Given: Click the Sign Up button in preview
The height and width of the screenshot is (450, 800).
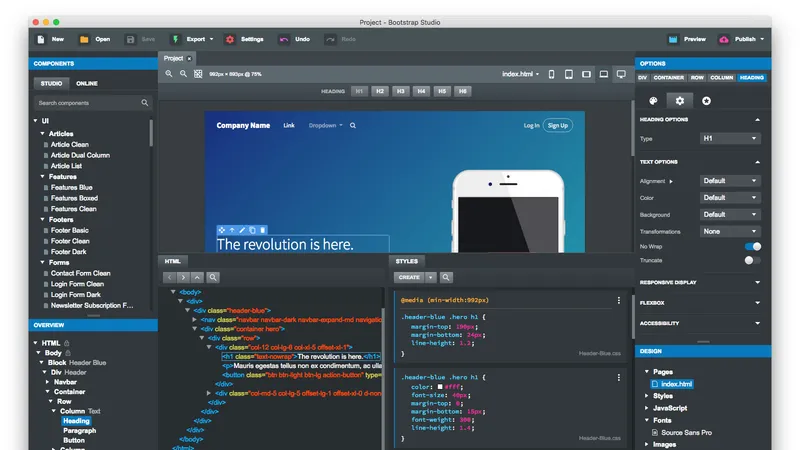Looking at the screenshot, I should click(558, 126).
